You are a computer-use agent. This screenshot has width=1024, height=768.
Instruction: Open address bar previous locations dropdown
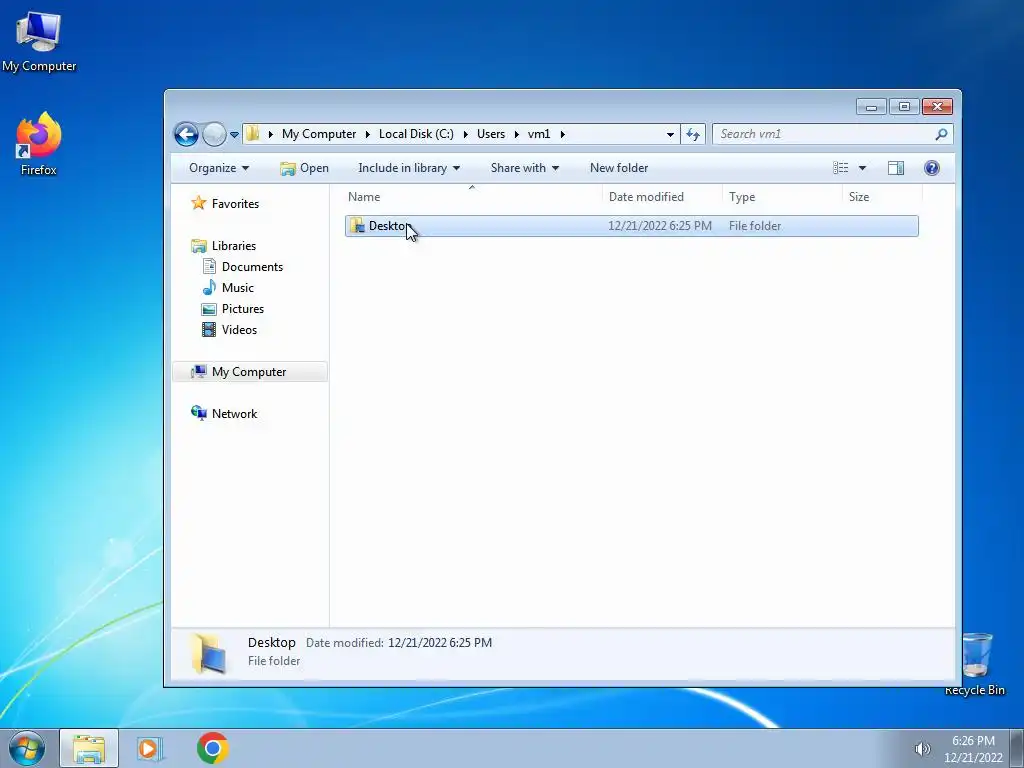point(670,135)
